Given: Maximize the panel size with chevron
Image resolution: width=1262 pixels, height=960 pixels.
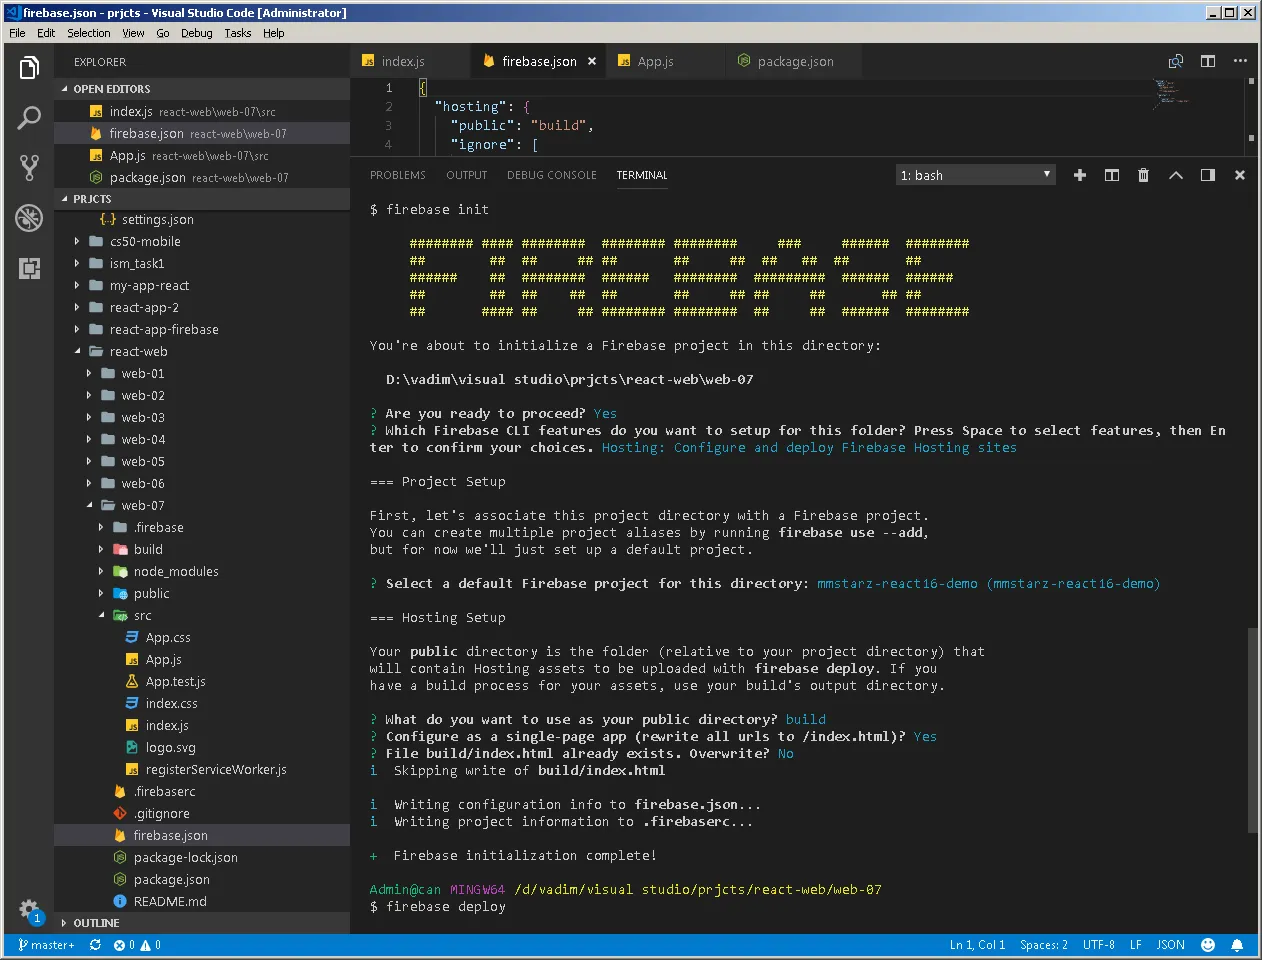Looking at the screenshot, I should [x=1176, y=175].
